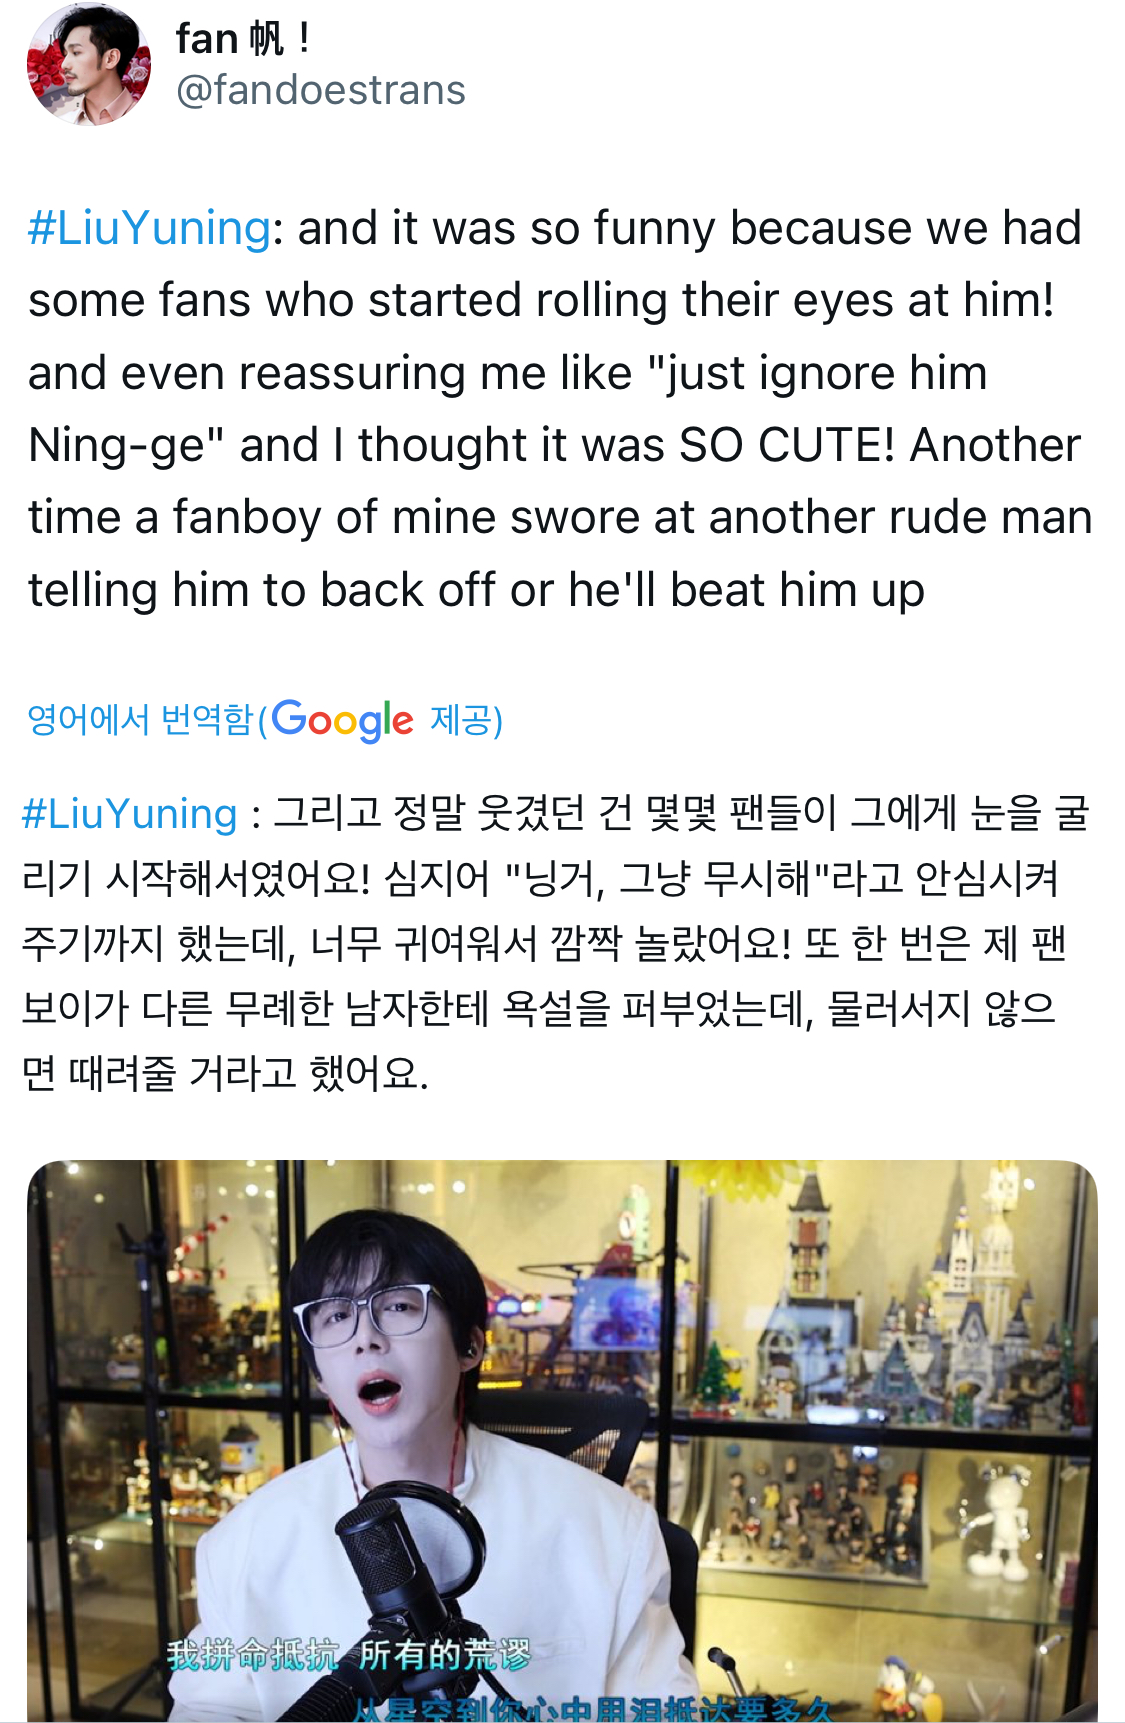
Task: Click the white subtitle "我拼命抵抗 所有的荒谬"
Action: point(349,1655)
